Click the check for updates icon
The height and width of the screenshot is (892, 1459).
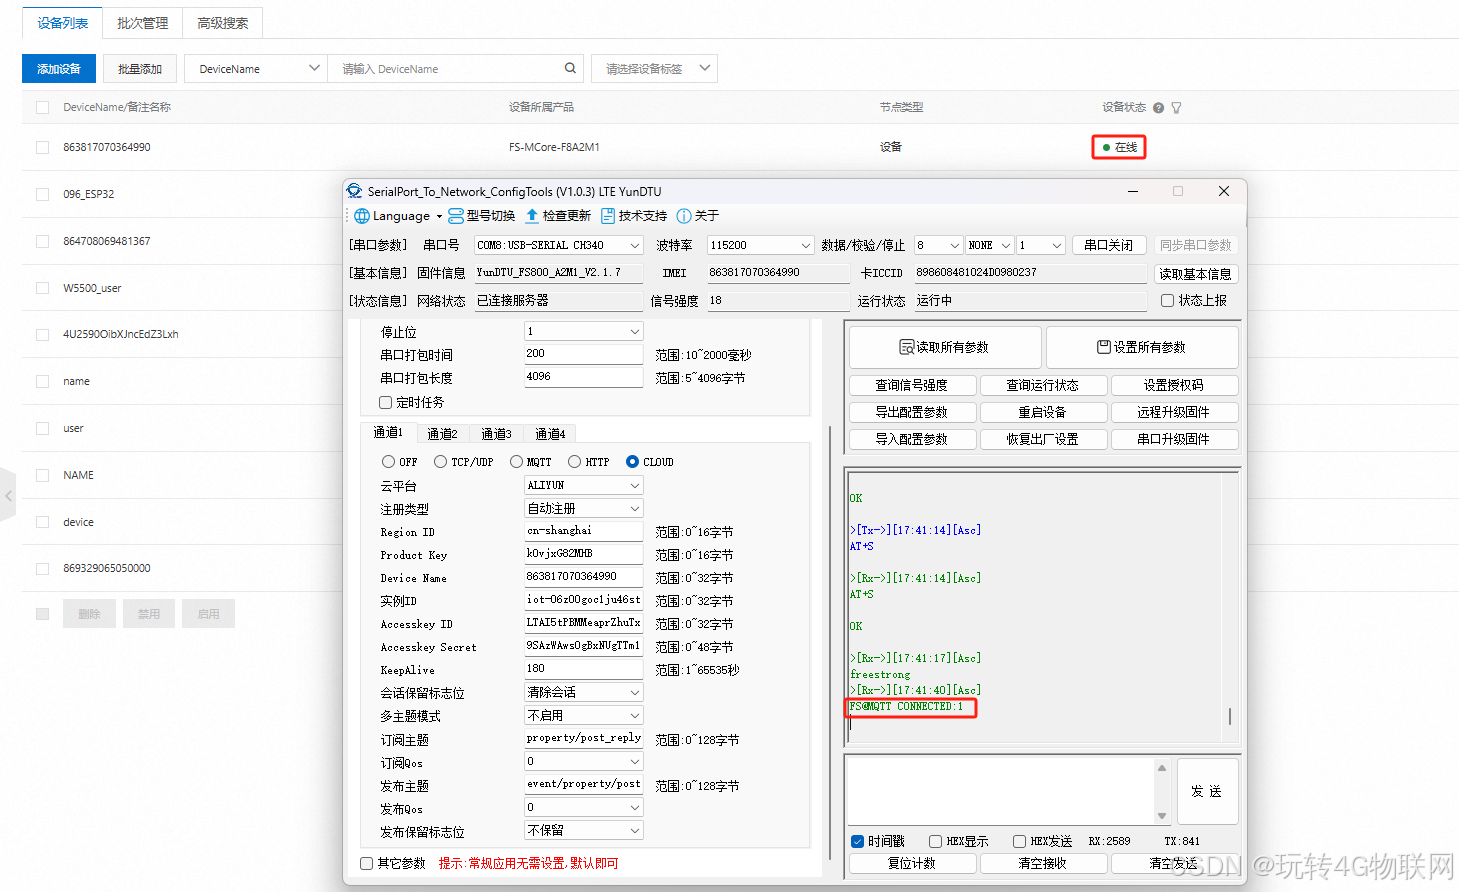point(532,216)
